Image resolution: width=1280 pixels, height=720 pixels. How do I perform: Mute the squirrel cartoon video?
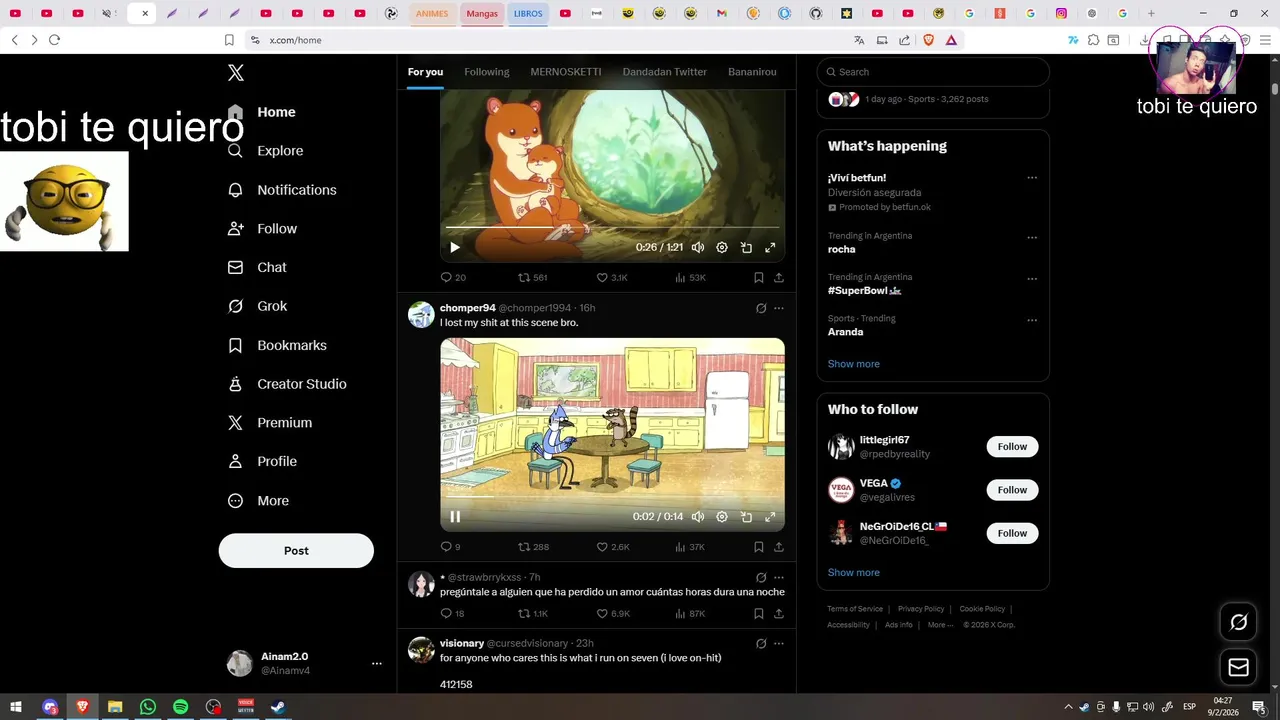(698, 248)
